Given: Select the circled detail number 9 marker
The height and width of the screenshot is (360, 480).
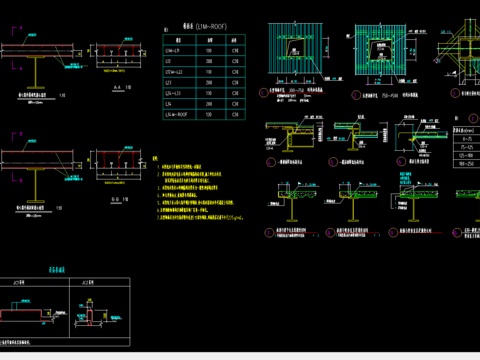Looking at the screenshot, I should [393, 232].
